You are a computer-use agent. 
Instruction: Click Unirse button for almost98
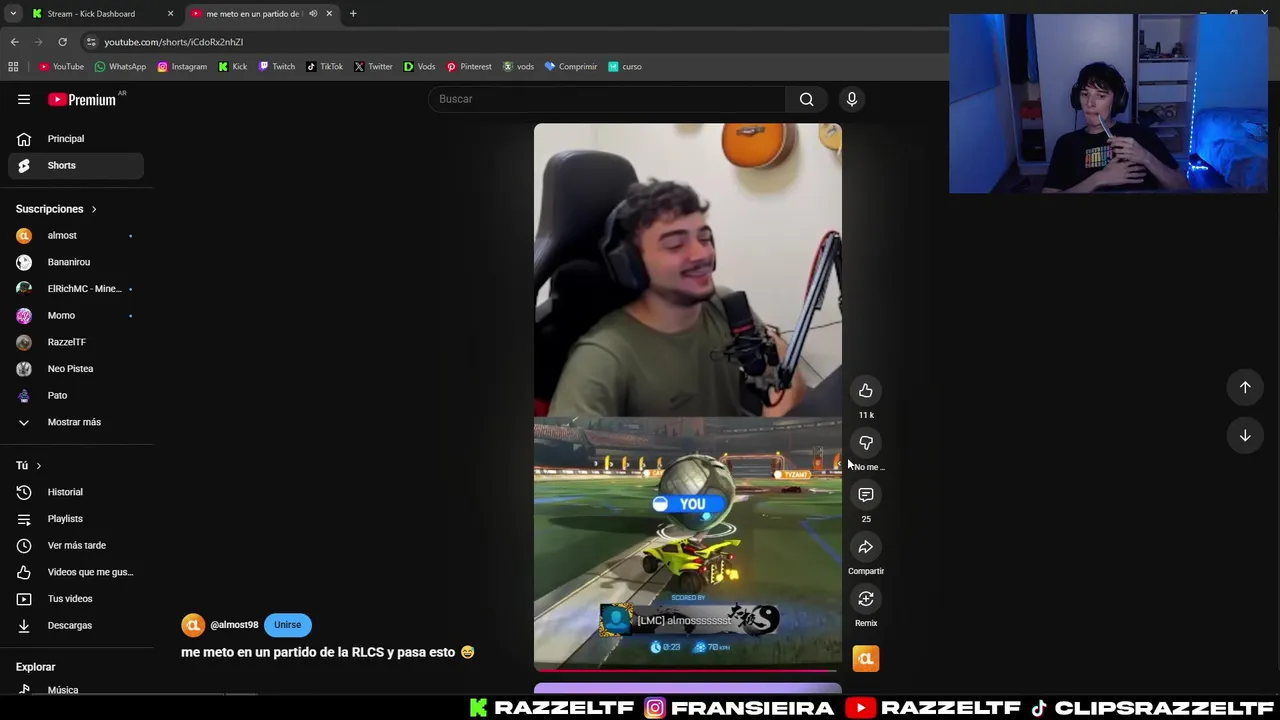[287, 625]
